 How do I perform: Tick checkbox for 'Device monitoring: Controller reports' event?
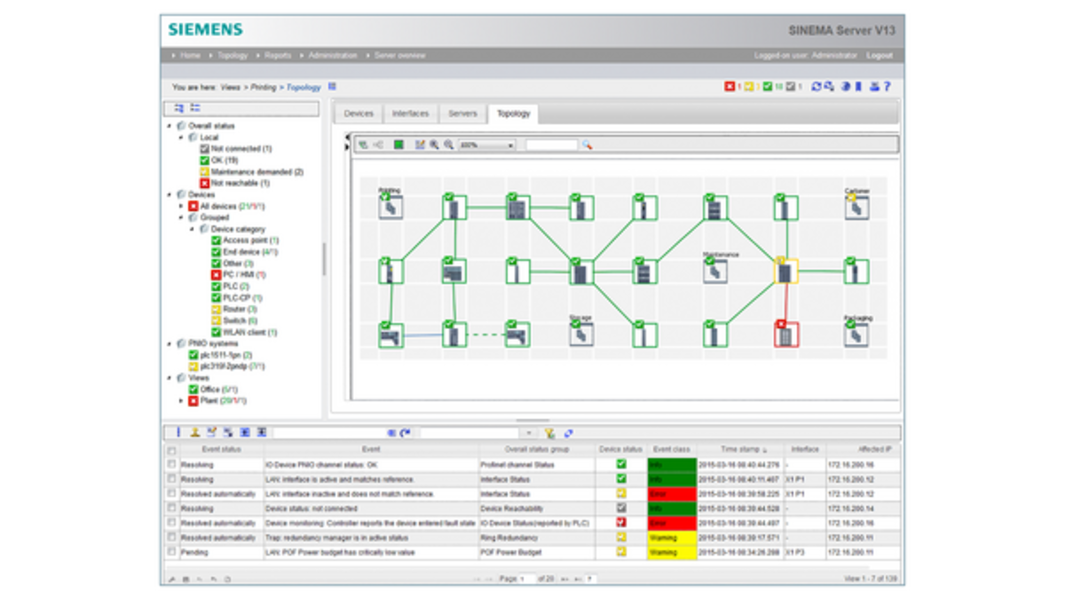click(x=172, y=523)
